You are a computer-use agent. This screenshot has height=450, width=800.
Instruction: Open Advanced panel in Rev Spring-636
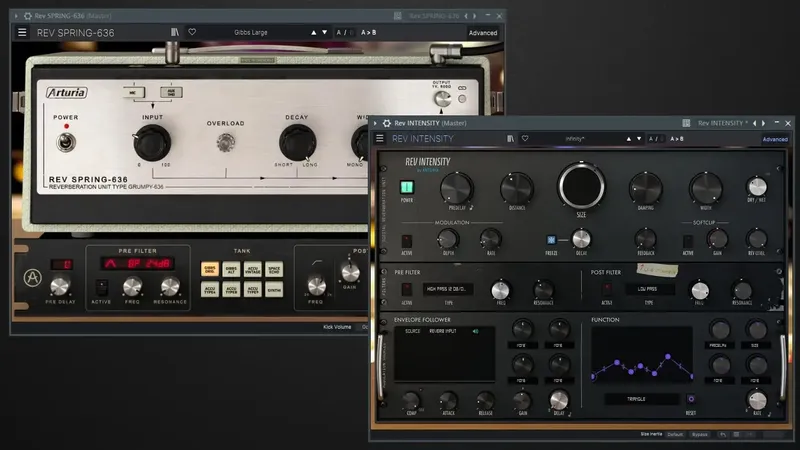point(483,33)
